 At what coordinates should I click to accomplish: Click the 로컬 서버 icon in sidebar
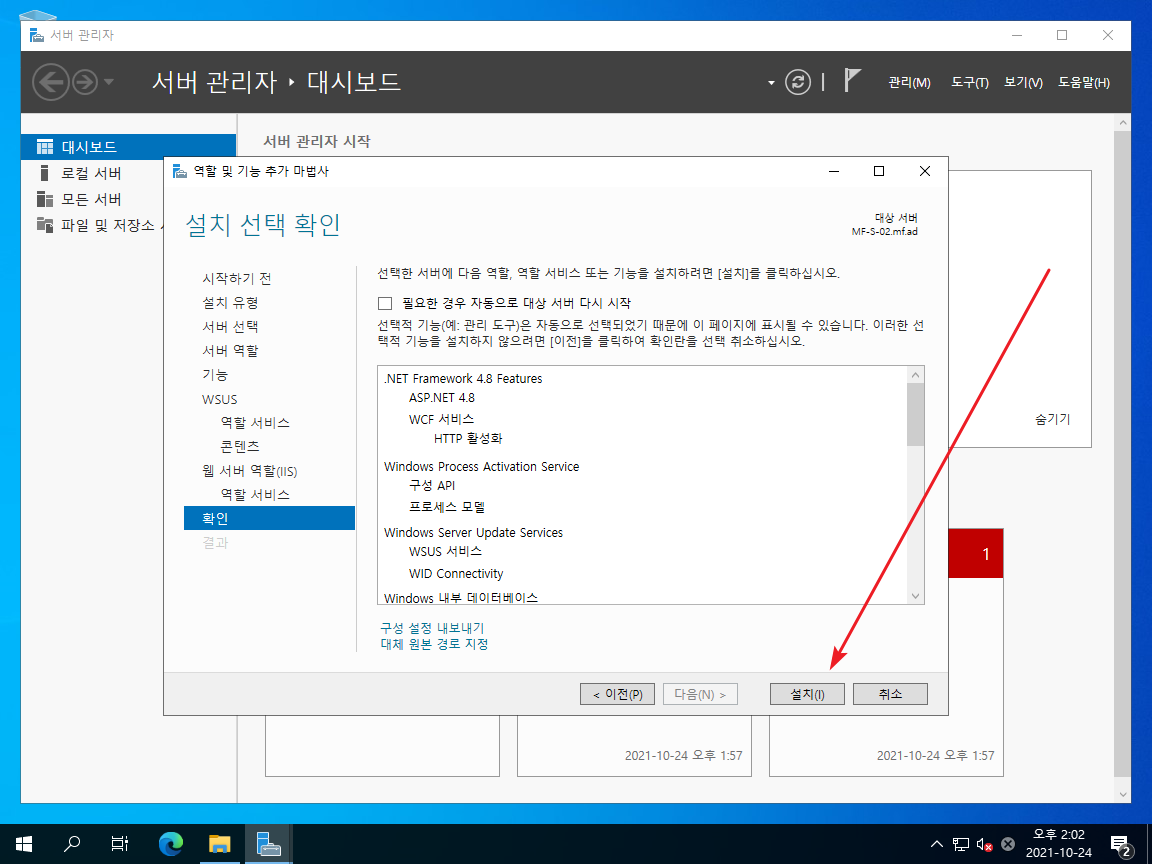click(44, 173)
